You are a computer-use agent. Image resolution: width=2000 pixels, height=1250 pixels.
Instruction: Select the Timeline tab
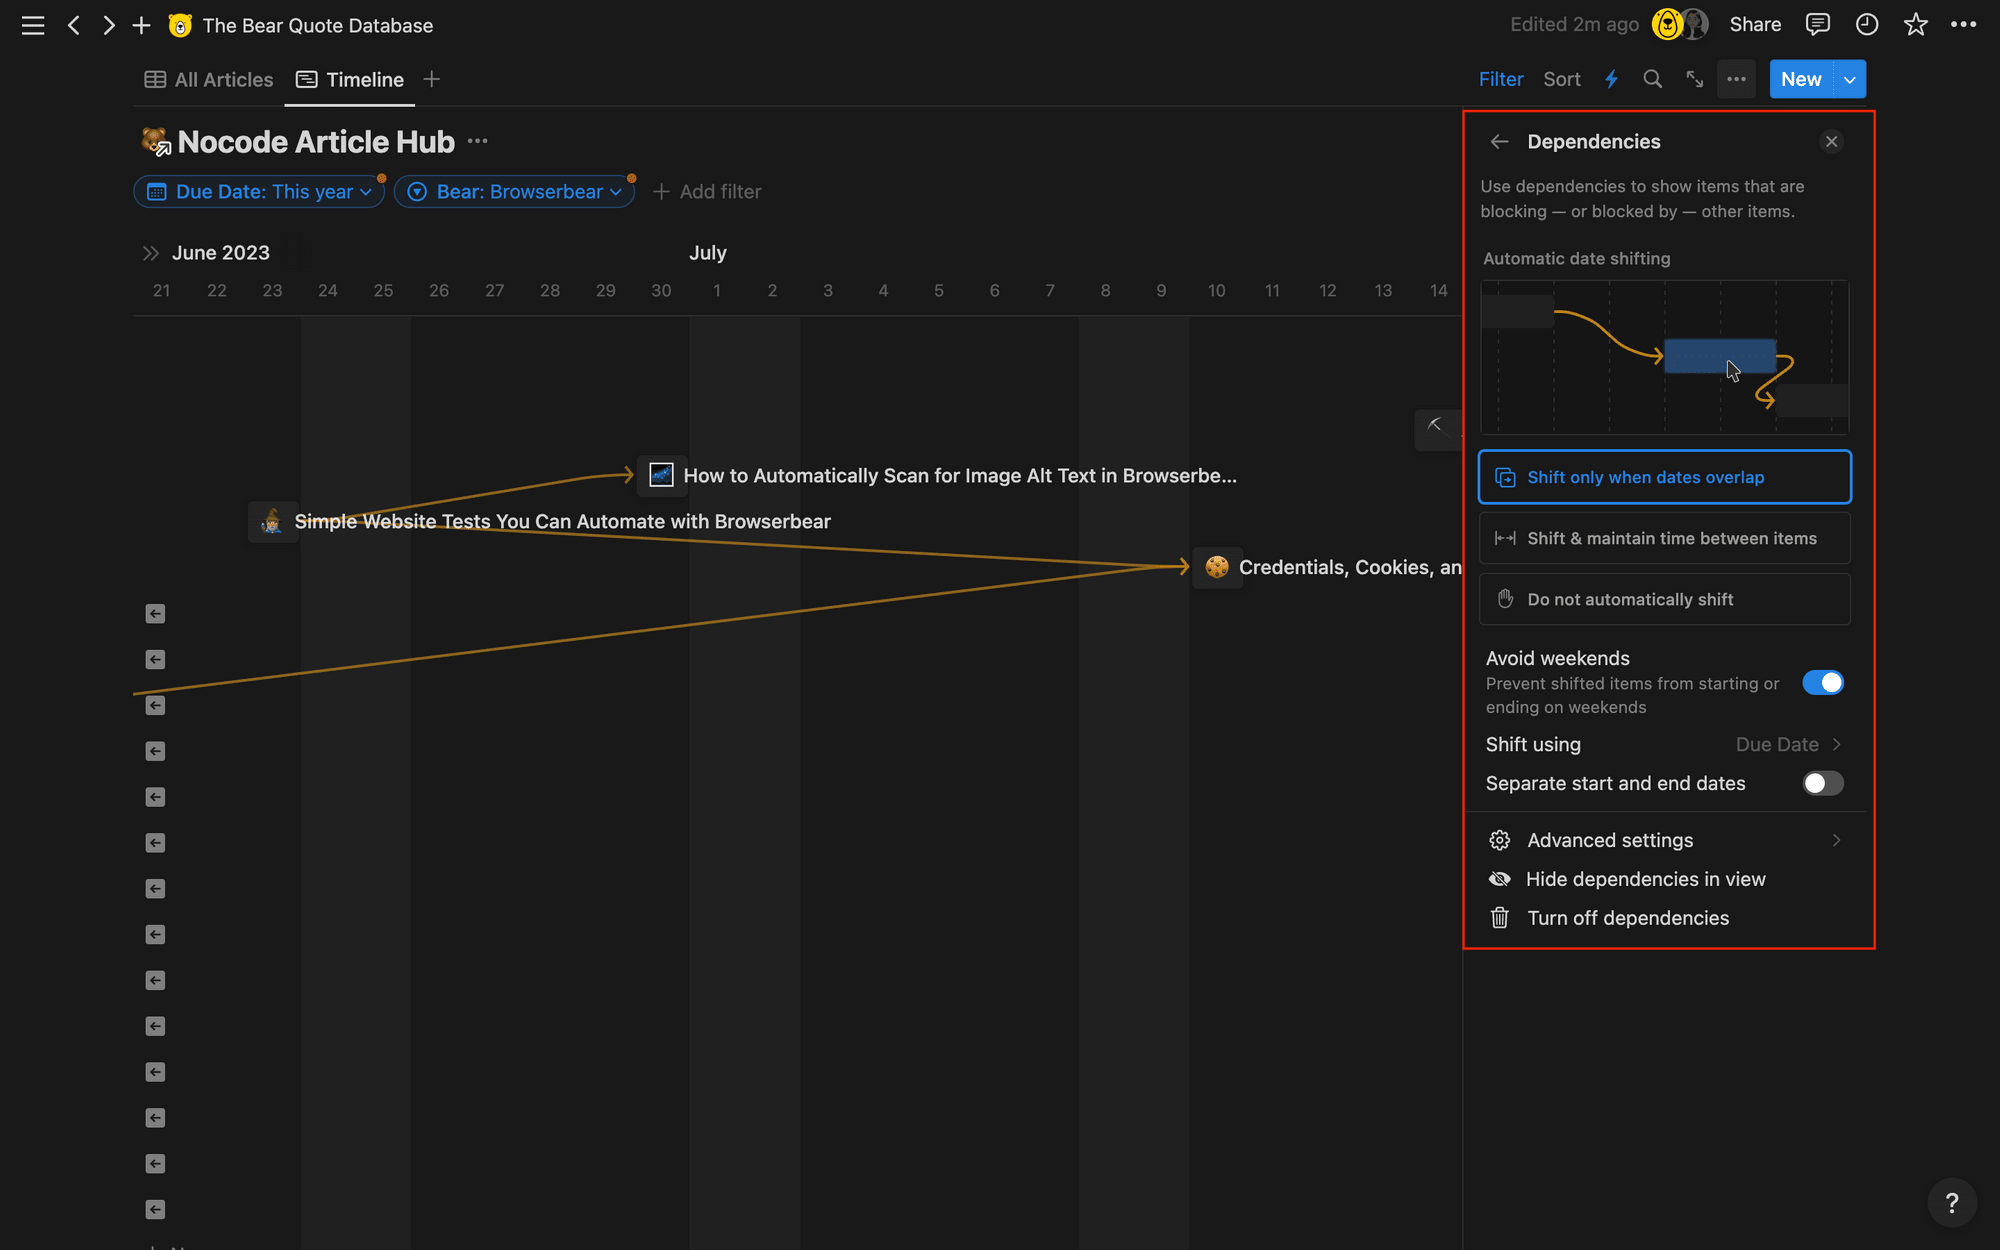(x=349, y=79)
